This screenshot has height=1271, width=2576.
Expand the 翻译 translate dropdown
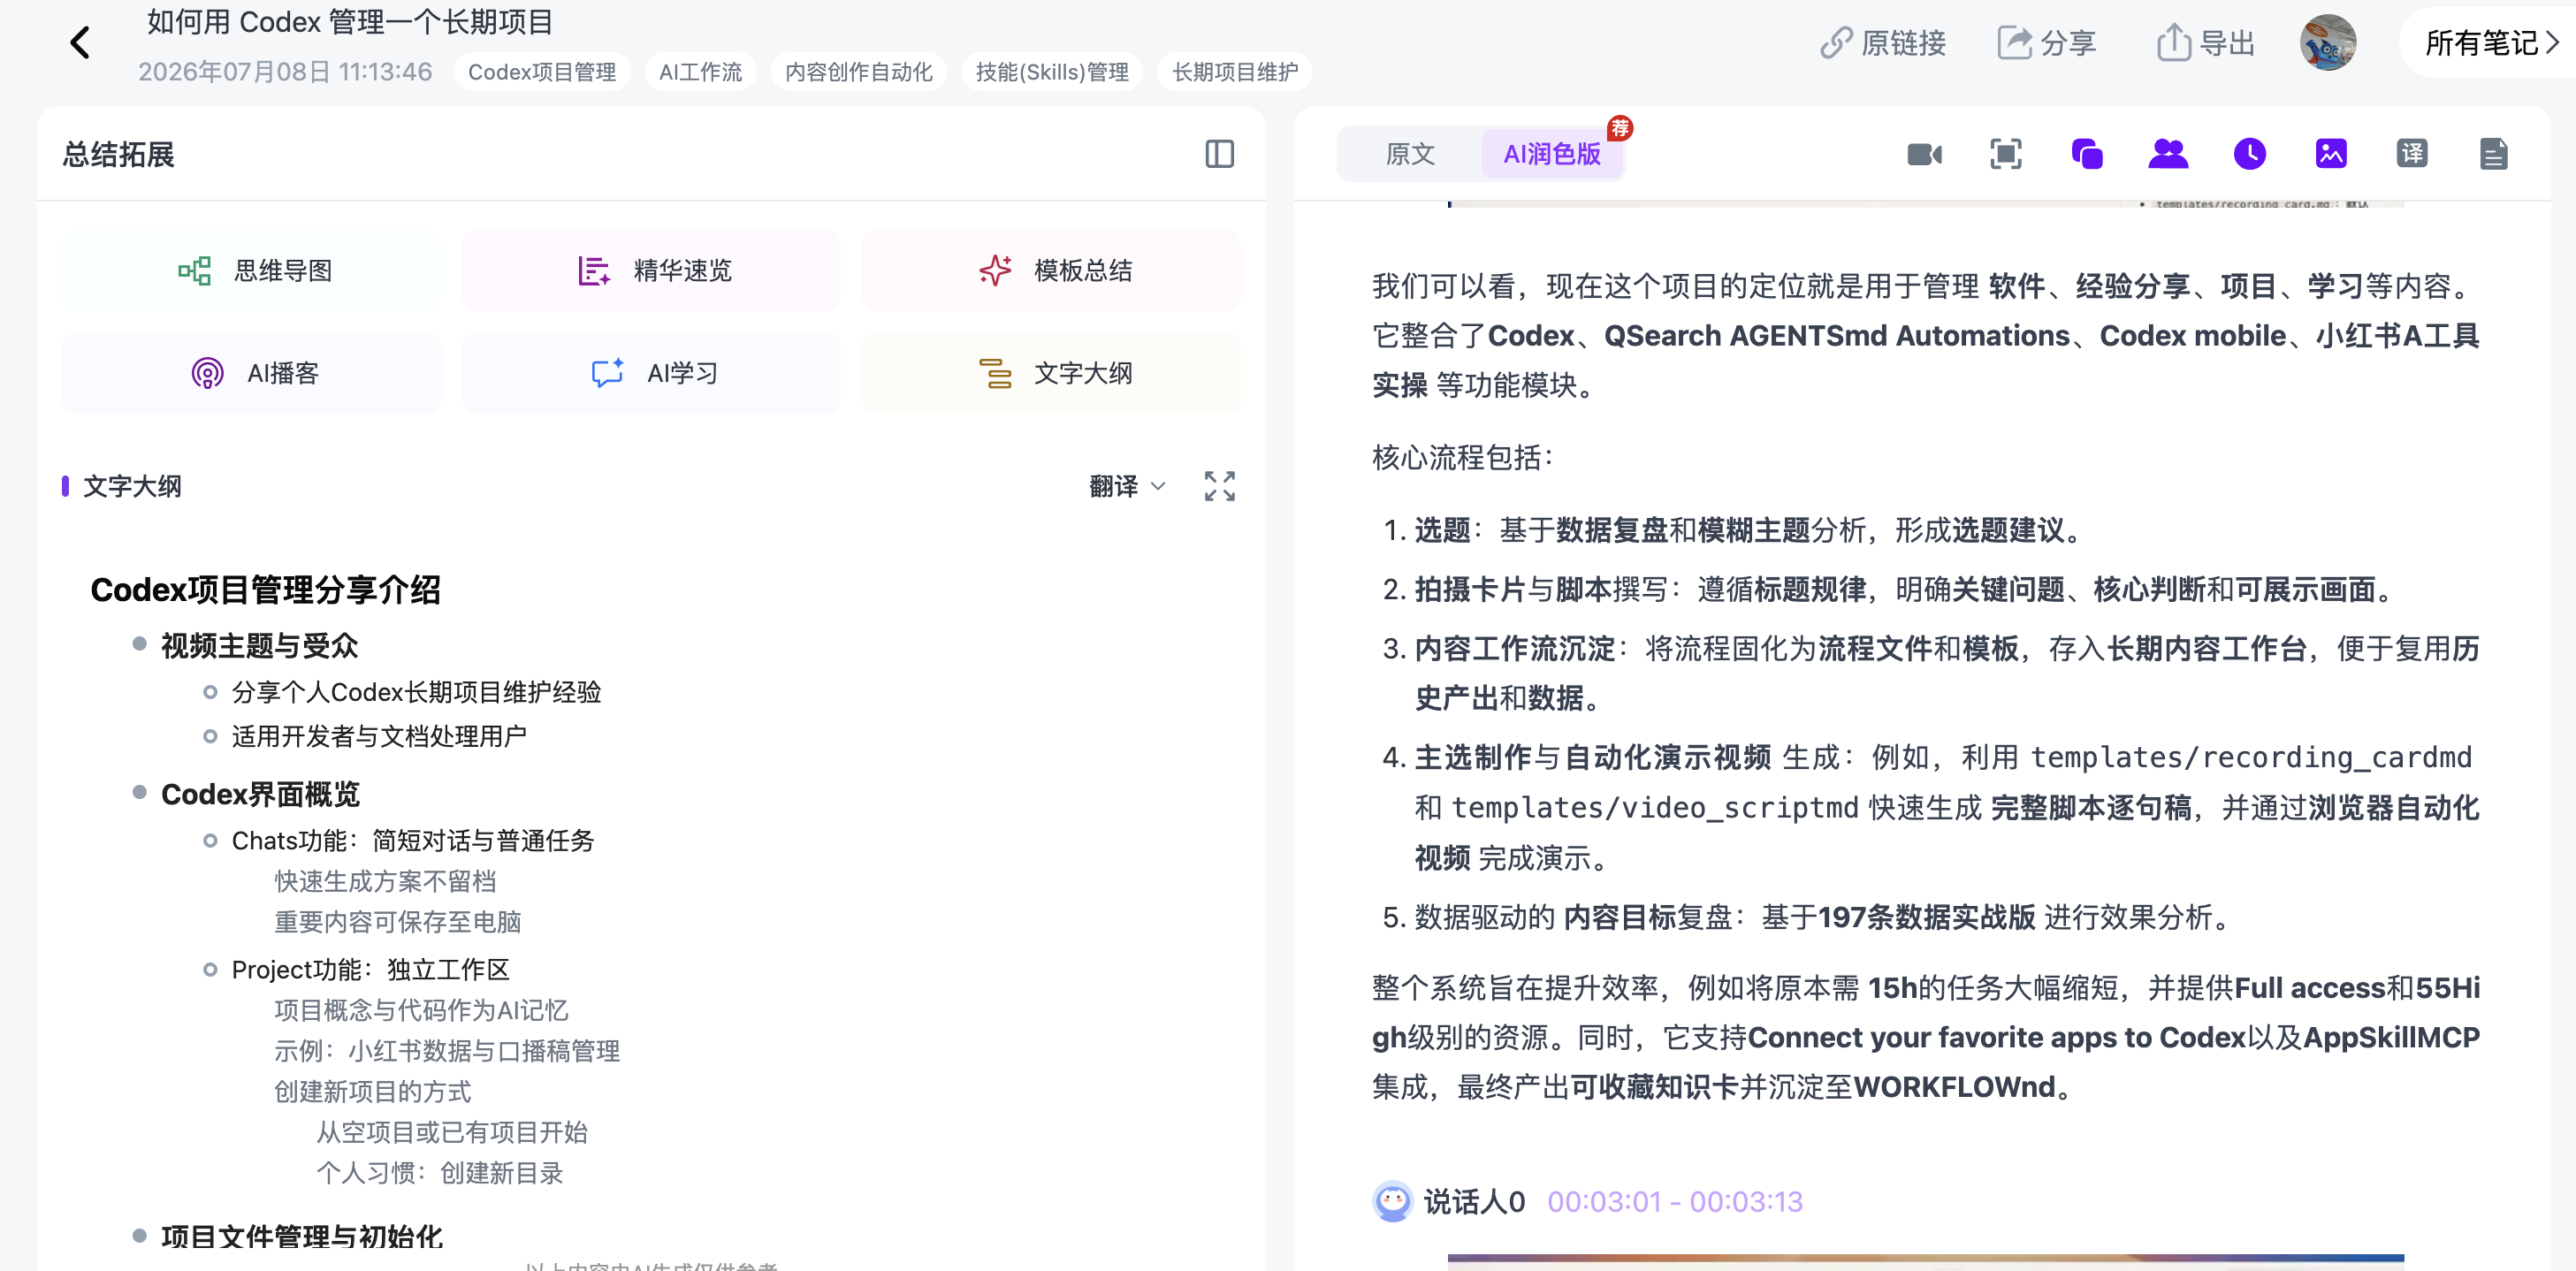pyautogui.click(x=1127, y=487)
